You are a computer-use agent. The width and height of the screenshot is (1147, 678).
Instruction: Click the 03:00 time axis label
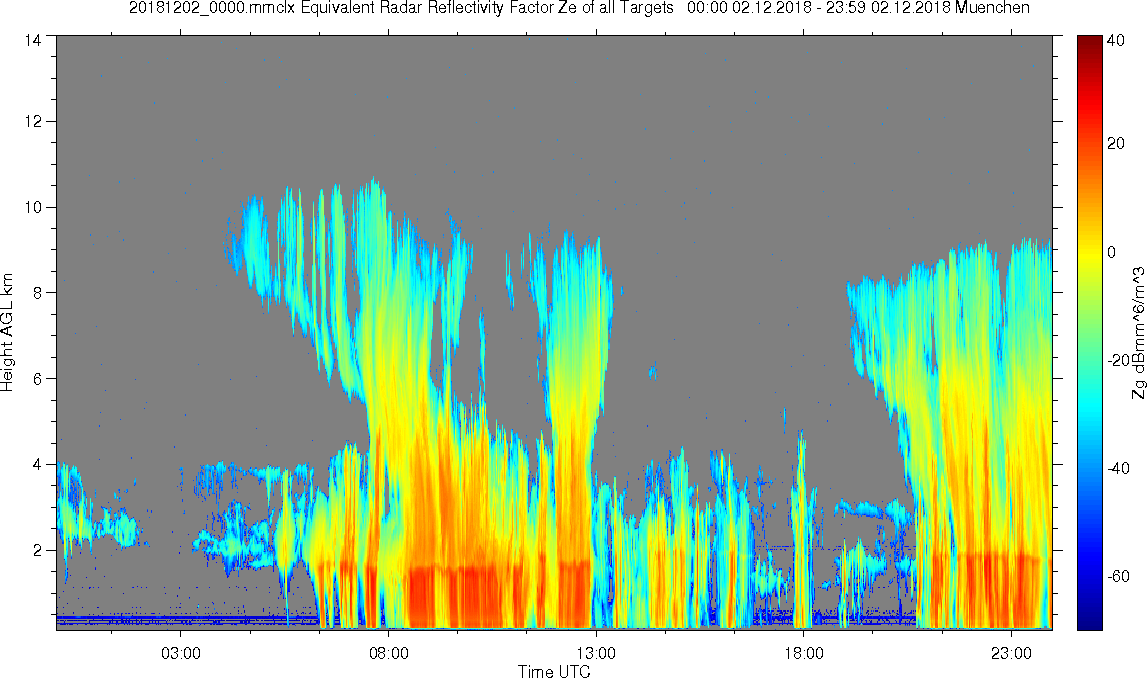click(x=181, y=653)
